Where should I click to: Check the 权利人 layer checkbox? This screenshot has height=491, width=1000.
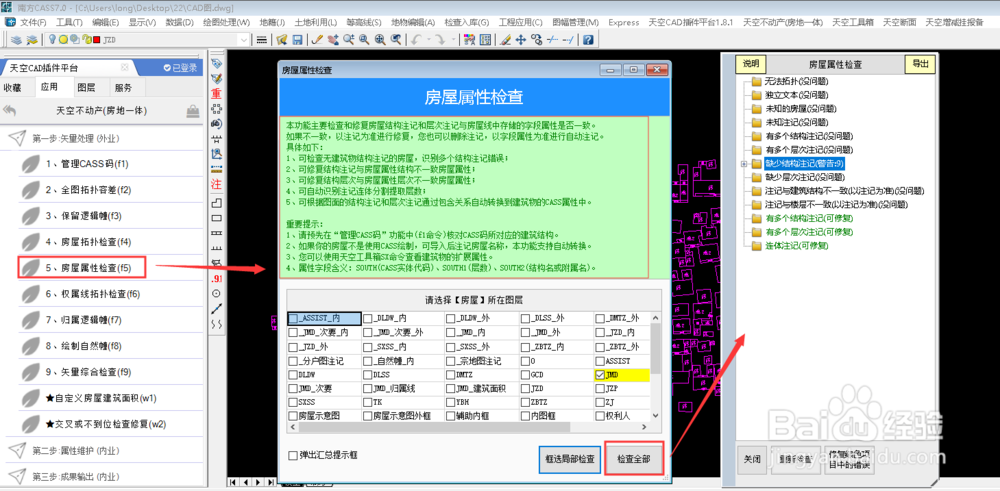(599, 416)
